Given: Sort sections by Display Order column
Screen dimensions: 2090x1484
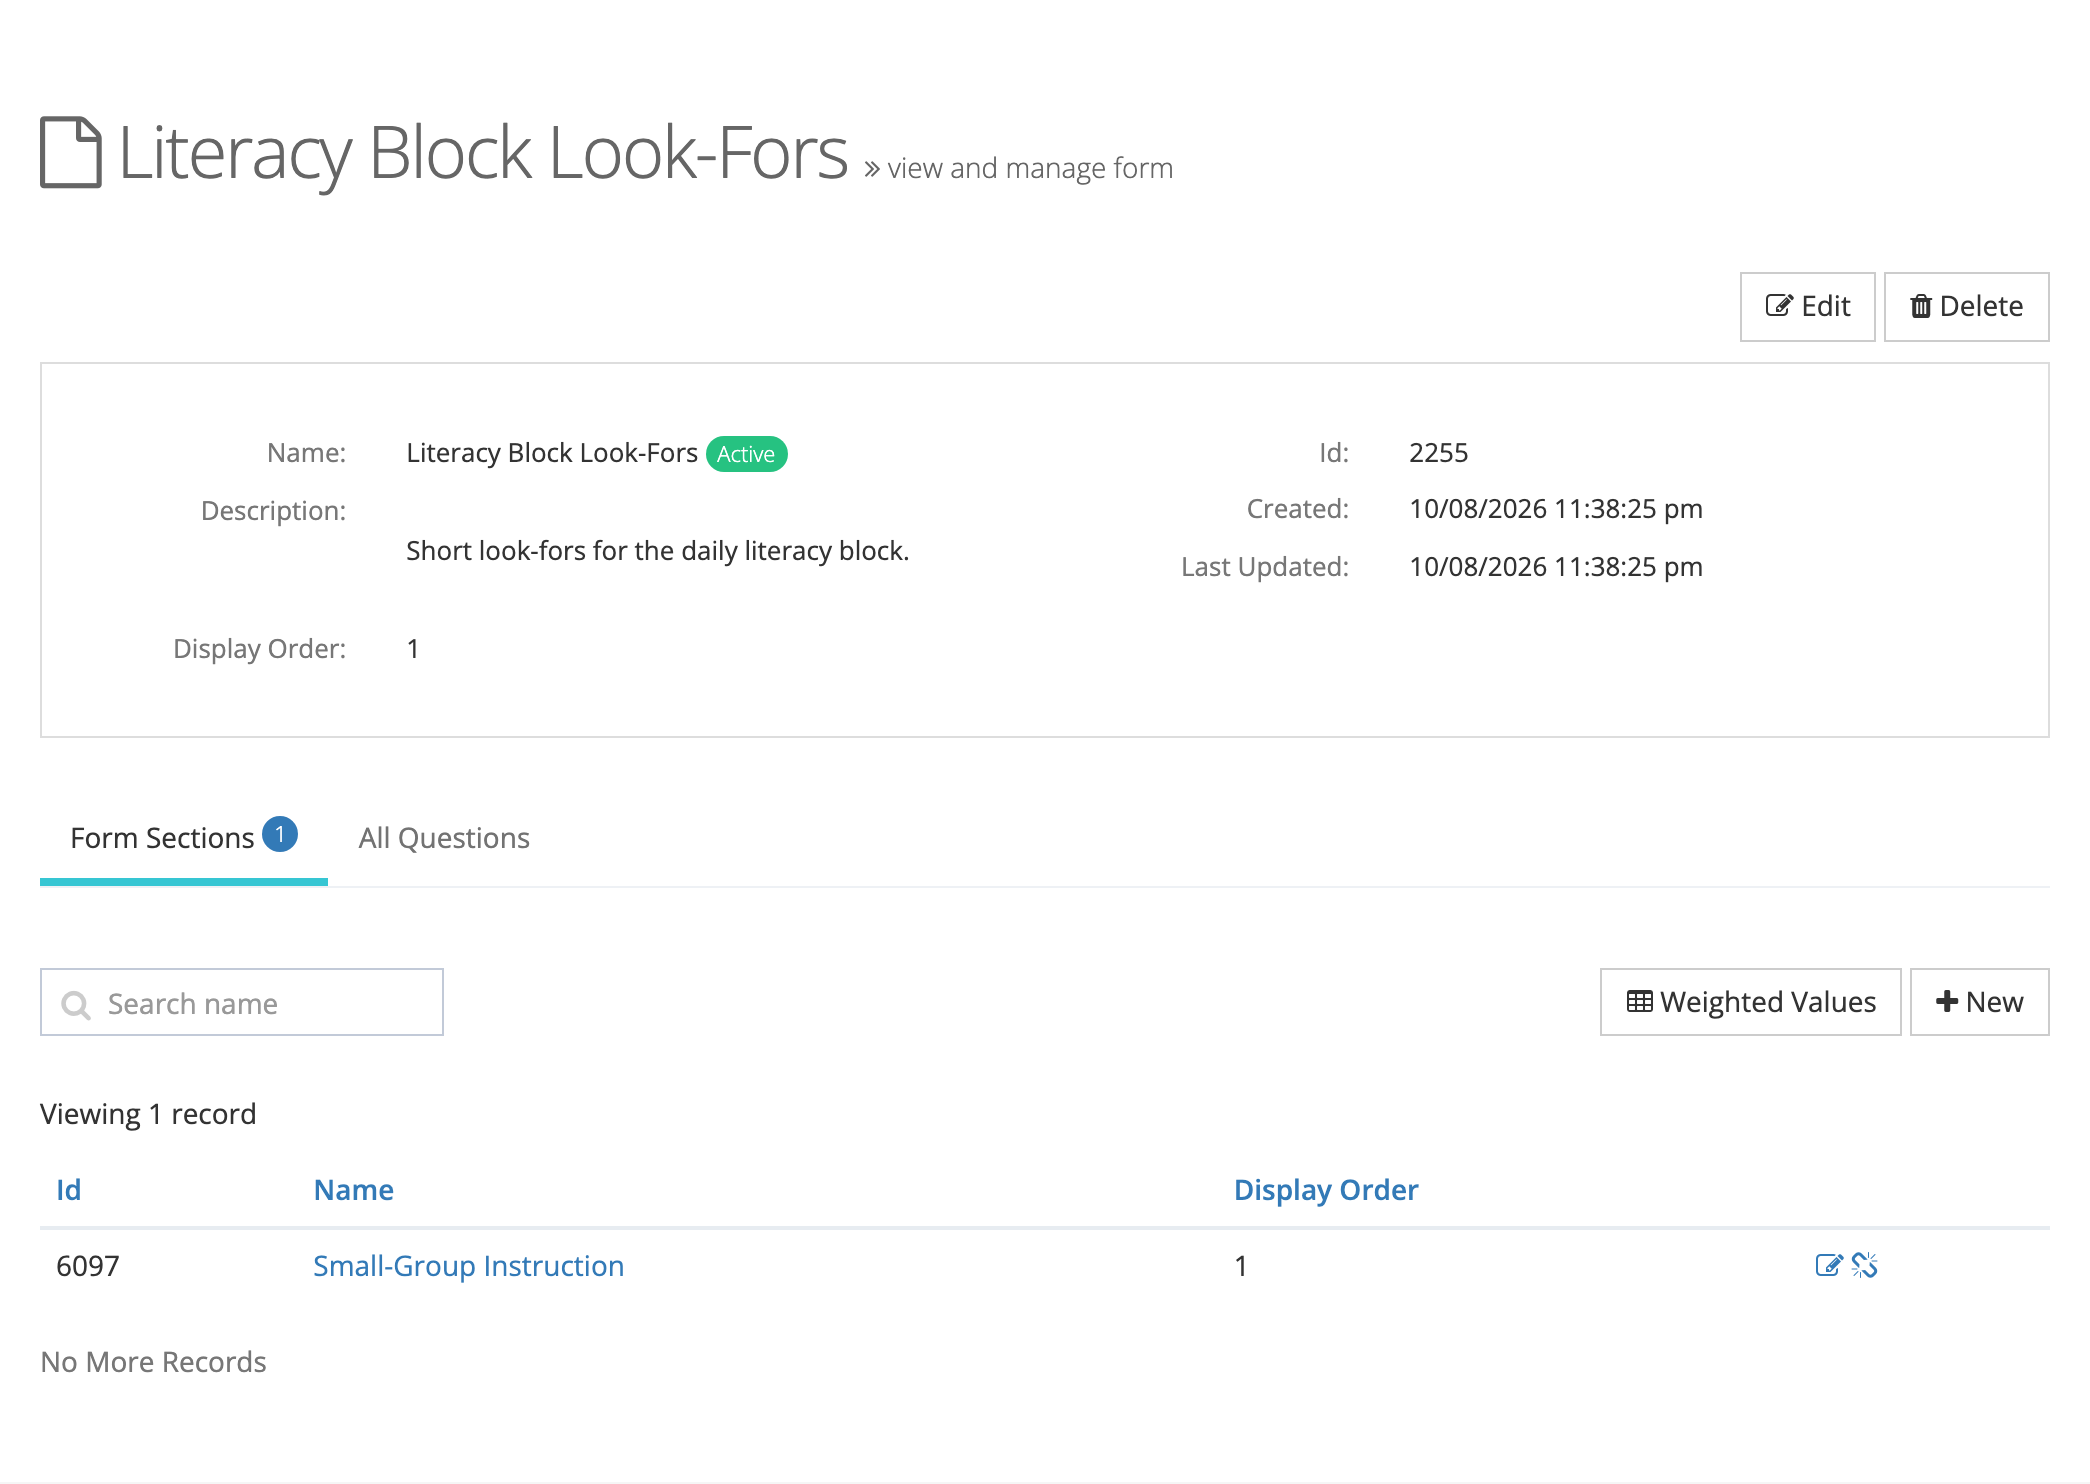Looking at the screenshot, I should click(1325, 1189).
